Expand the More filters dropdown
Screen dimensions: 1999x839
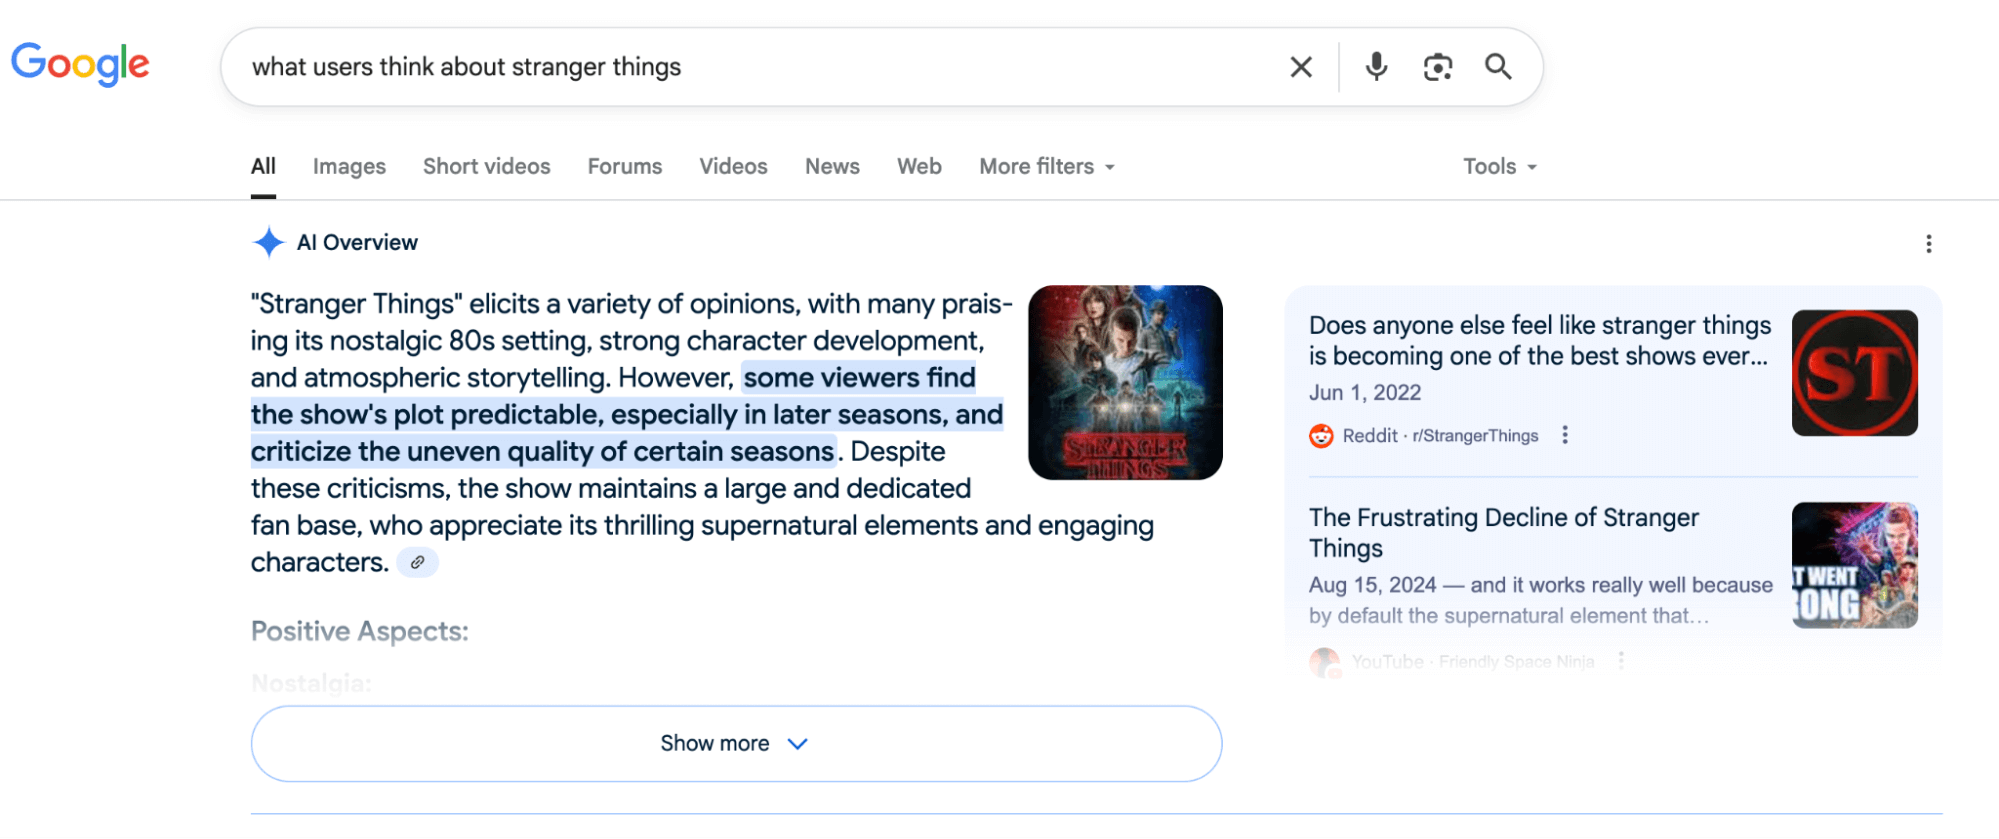(x=1047, y=167)
